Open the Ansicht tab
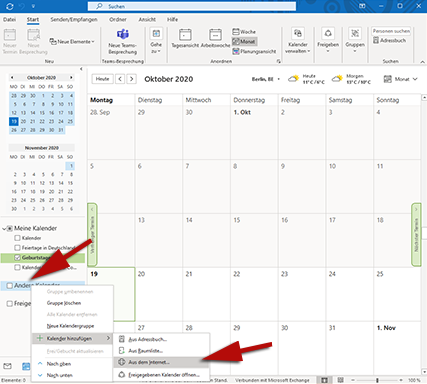427x384 pixels. pos(147,20)
